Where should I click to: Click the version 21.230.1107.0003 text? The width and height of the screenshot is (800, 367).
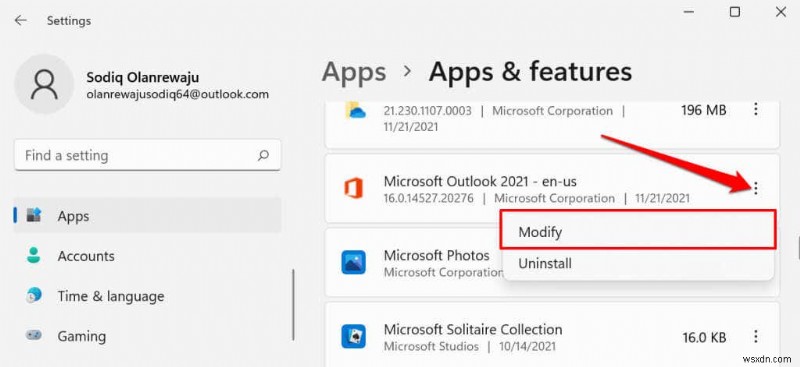[x=427, y=111]
